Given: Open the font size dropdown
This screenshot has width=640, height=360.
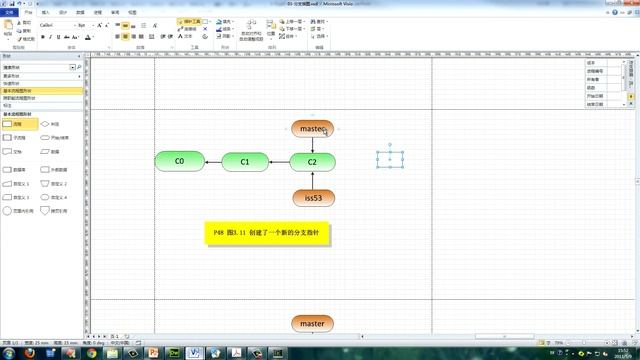Looking at the screenshot, I should point(93,25).
